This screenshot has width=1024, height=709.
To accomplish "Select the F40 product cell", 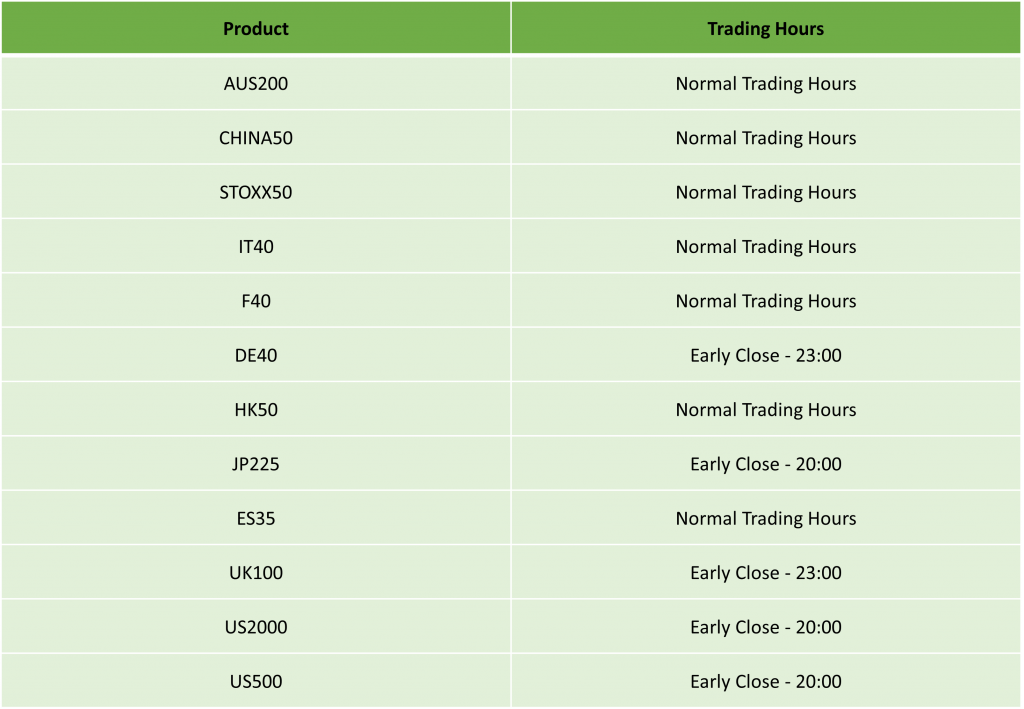I will coord(256,300).
